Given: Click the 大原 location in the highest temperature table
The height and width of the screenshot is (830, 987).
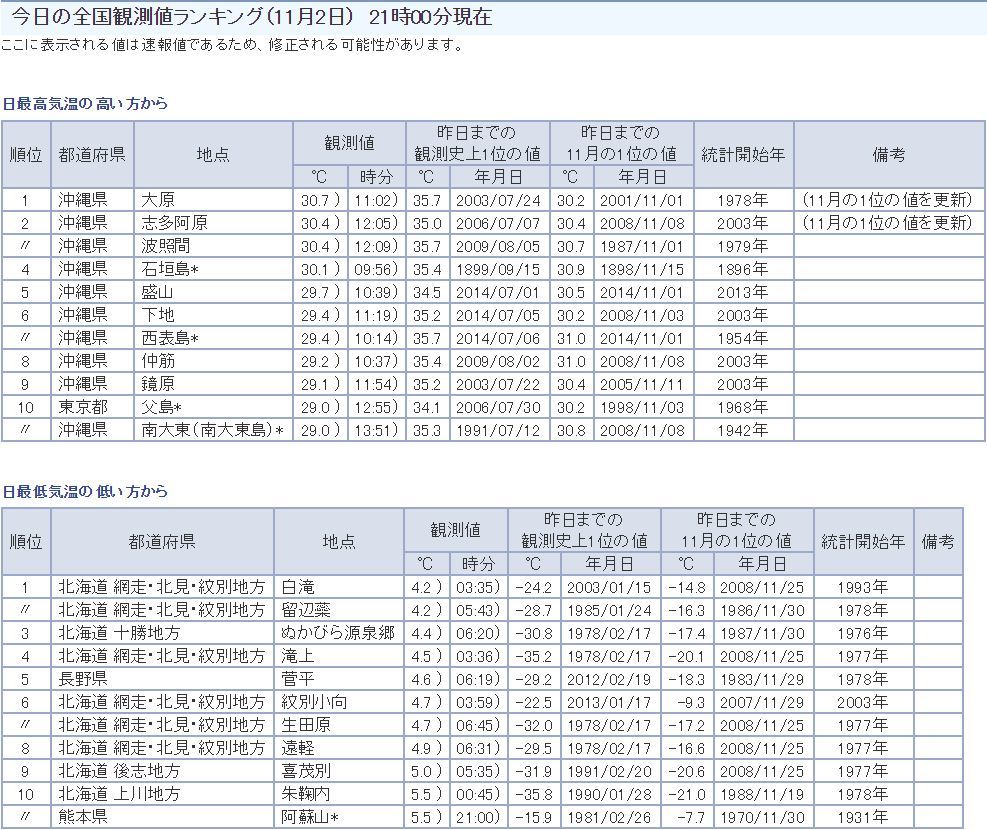Looking at the screenshot, I should click(x=213, y=200).
